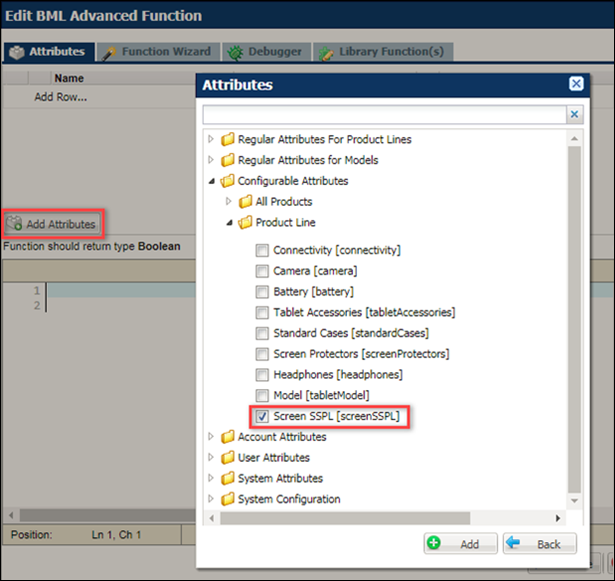The image size is (615, 581).
Task: Check the Camera [camera] checkbox
Action: pyautogui.click(x=262, y=271)
